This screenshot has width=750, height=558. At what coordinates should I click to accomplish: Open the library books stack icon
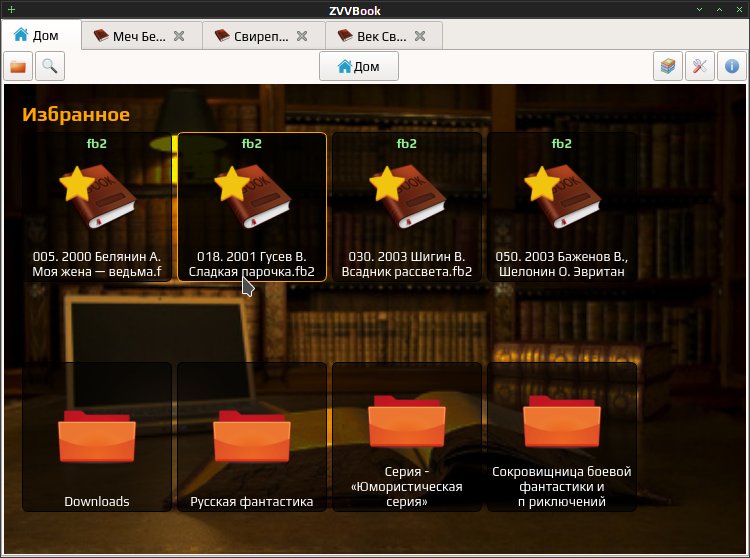point(668,66)
